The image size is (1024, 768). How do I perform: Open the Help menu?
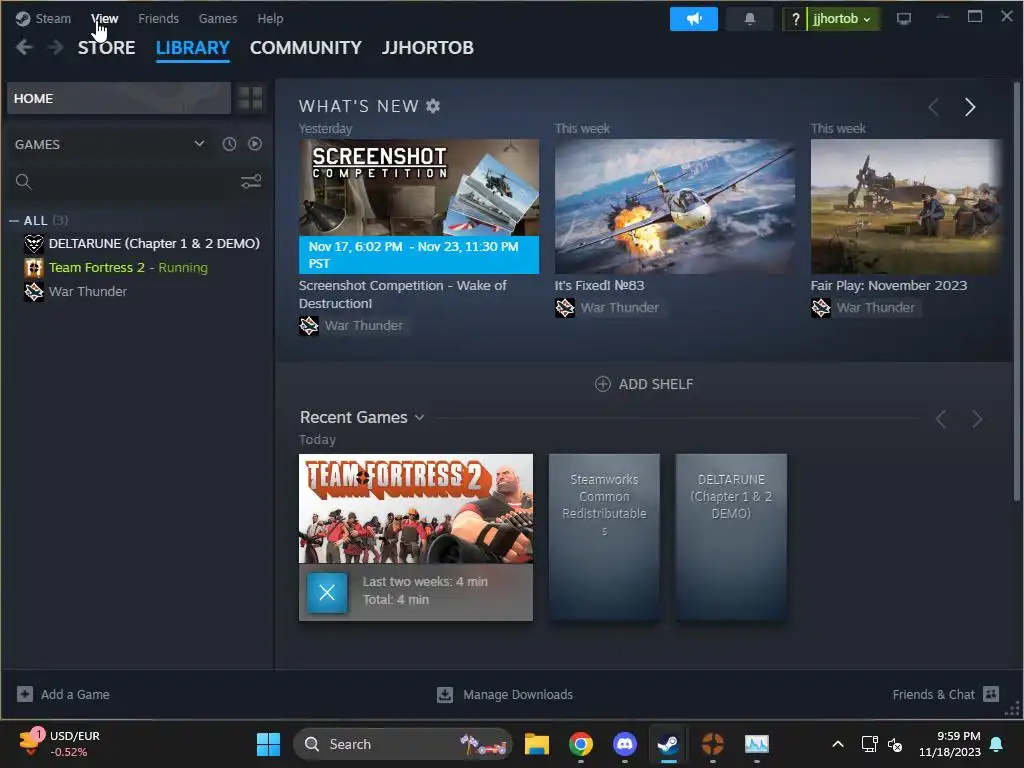click(x=270, y=18)
